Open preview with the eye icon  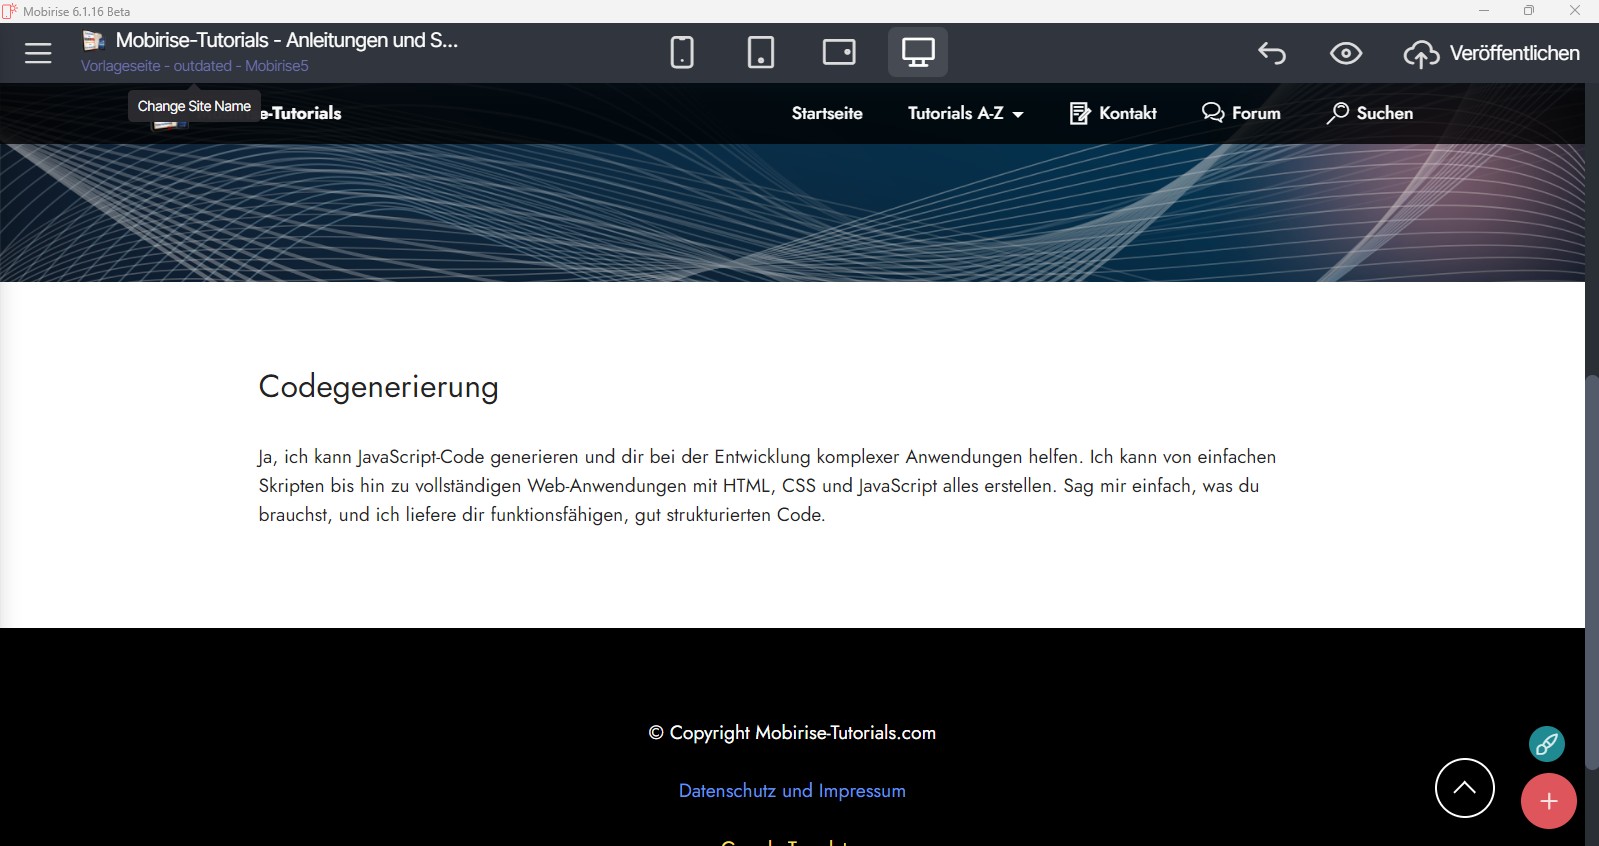tap(1346, 53)
